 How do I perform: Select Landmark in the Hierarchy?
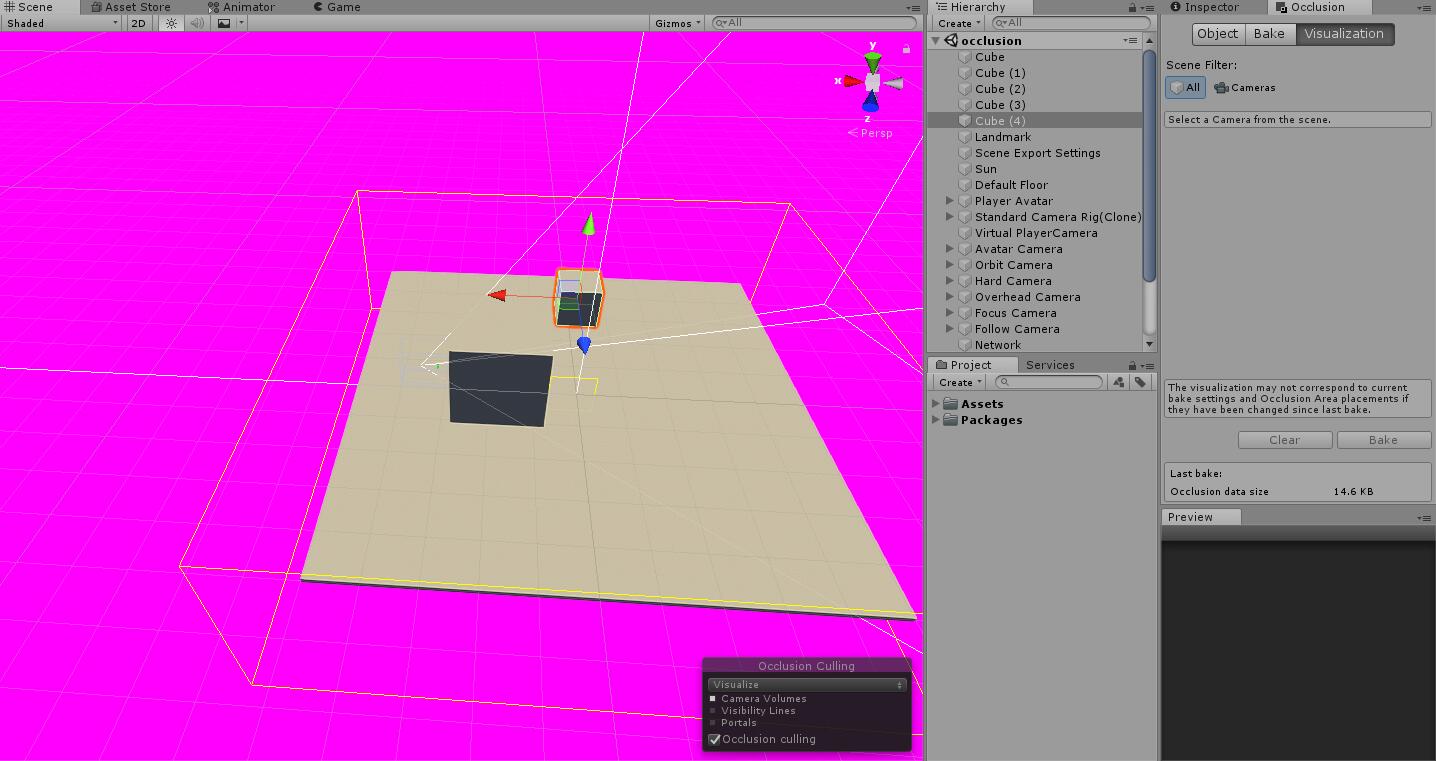(1003, 137)
